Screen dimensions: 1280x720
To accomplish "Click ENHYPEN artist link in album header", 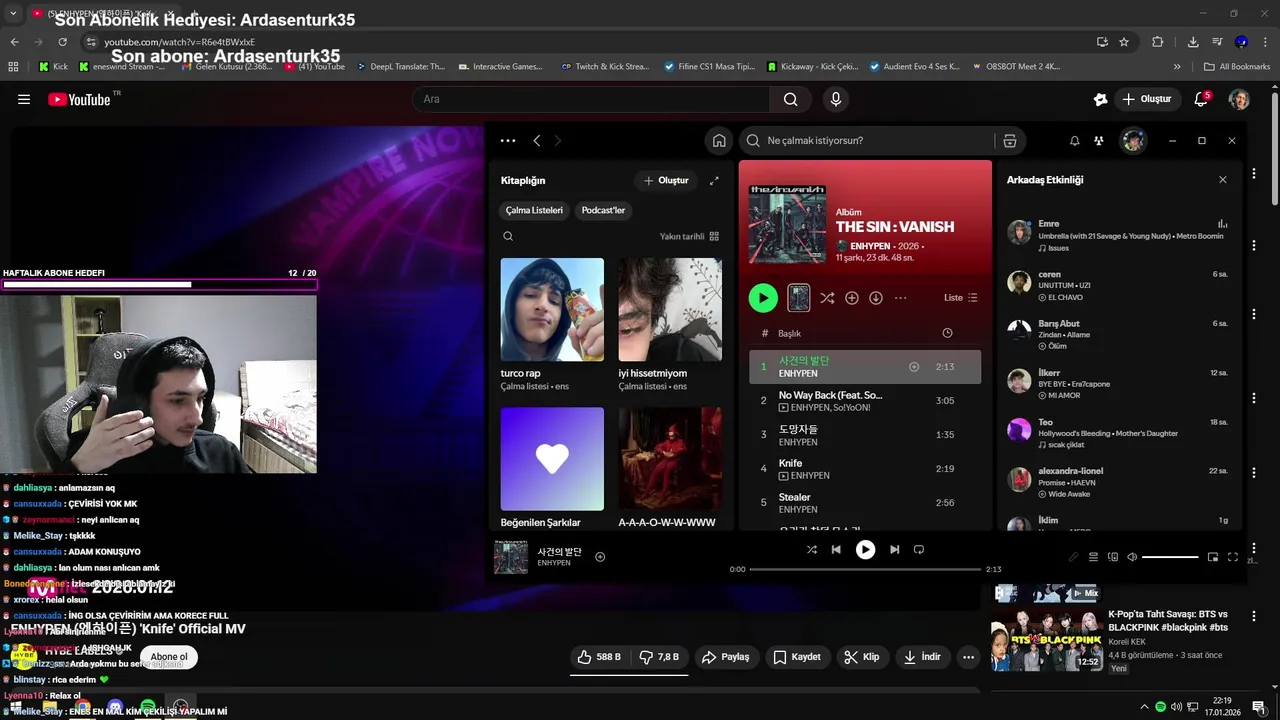I will (x=871, y=246).
